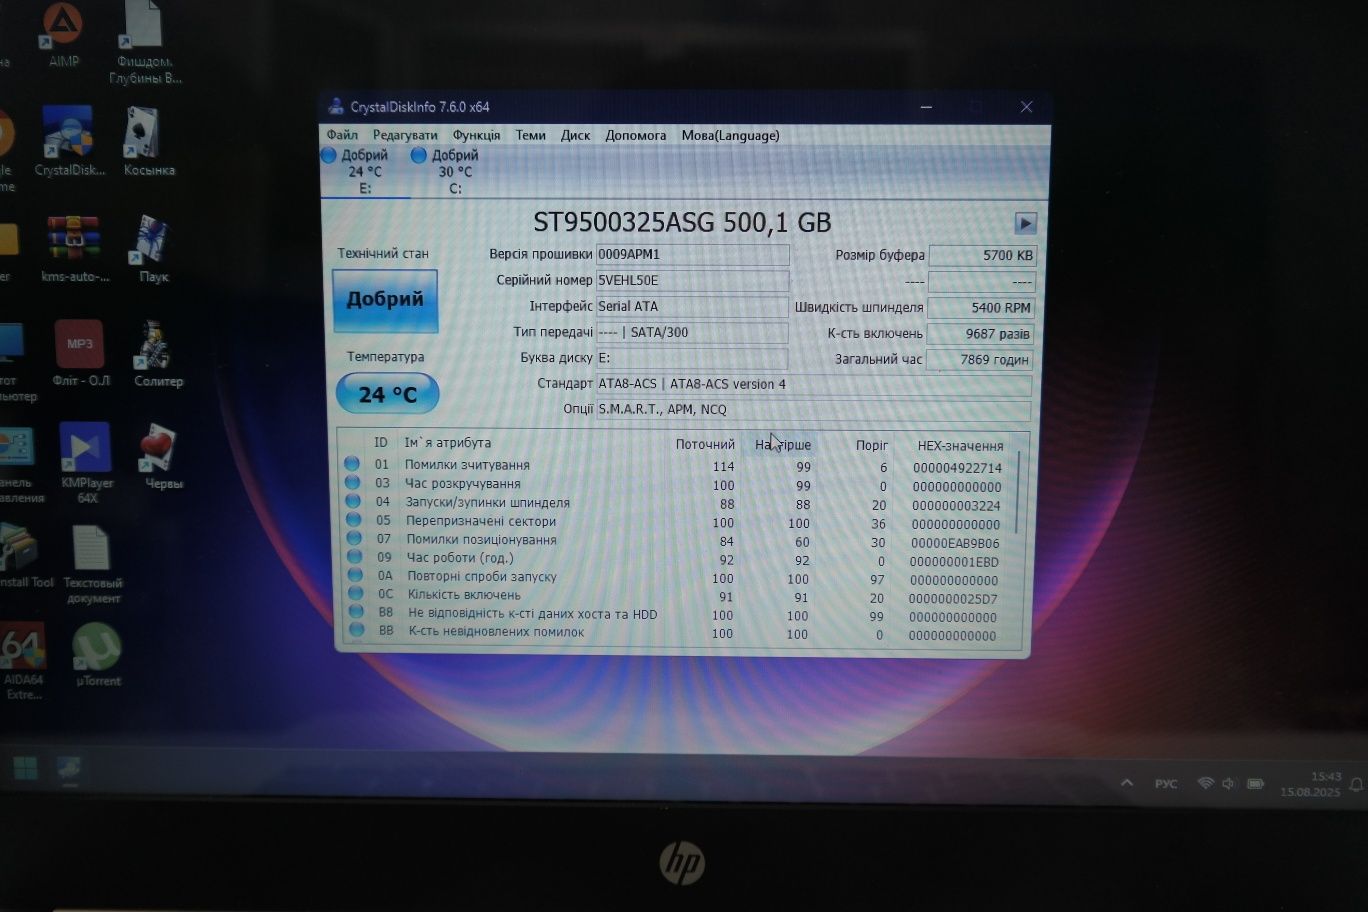Viewport: 1368px width, 912px height.
Task: Select the Запуски/зупинки шпинделя row
Action: tap(677, 504)
